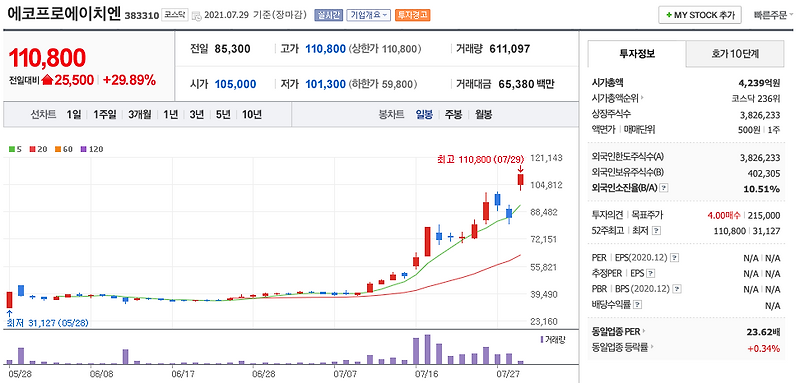Click help icon next to 배당수익률

pos(638,305)
